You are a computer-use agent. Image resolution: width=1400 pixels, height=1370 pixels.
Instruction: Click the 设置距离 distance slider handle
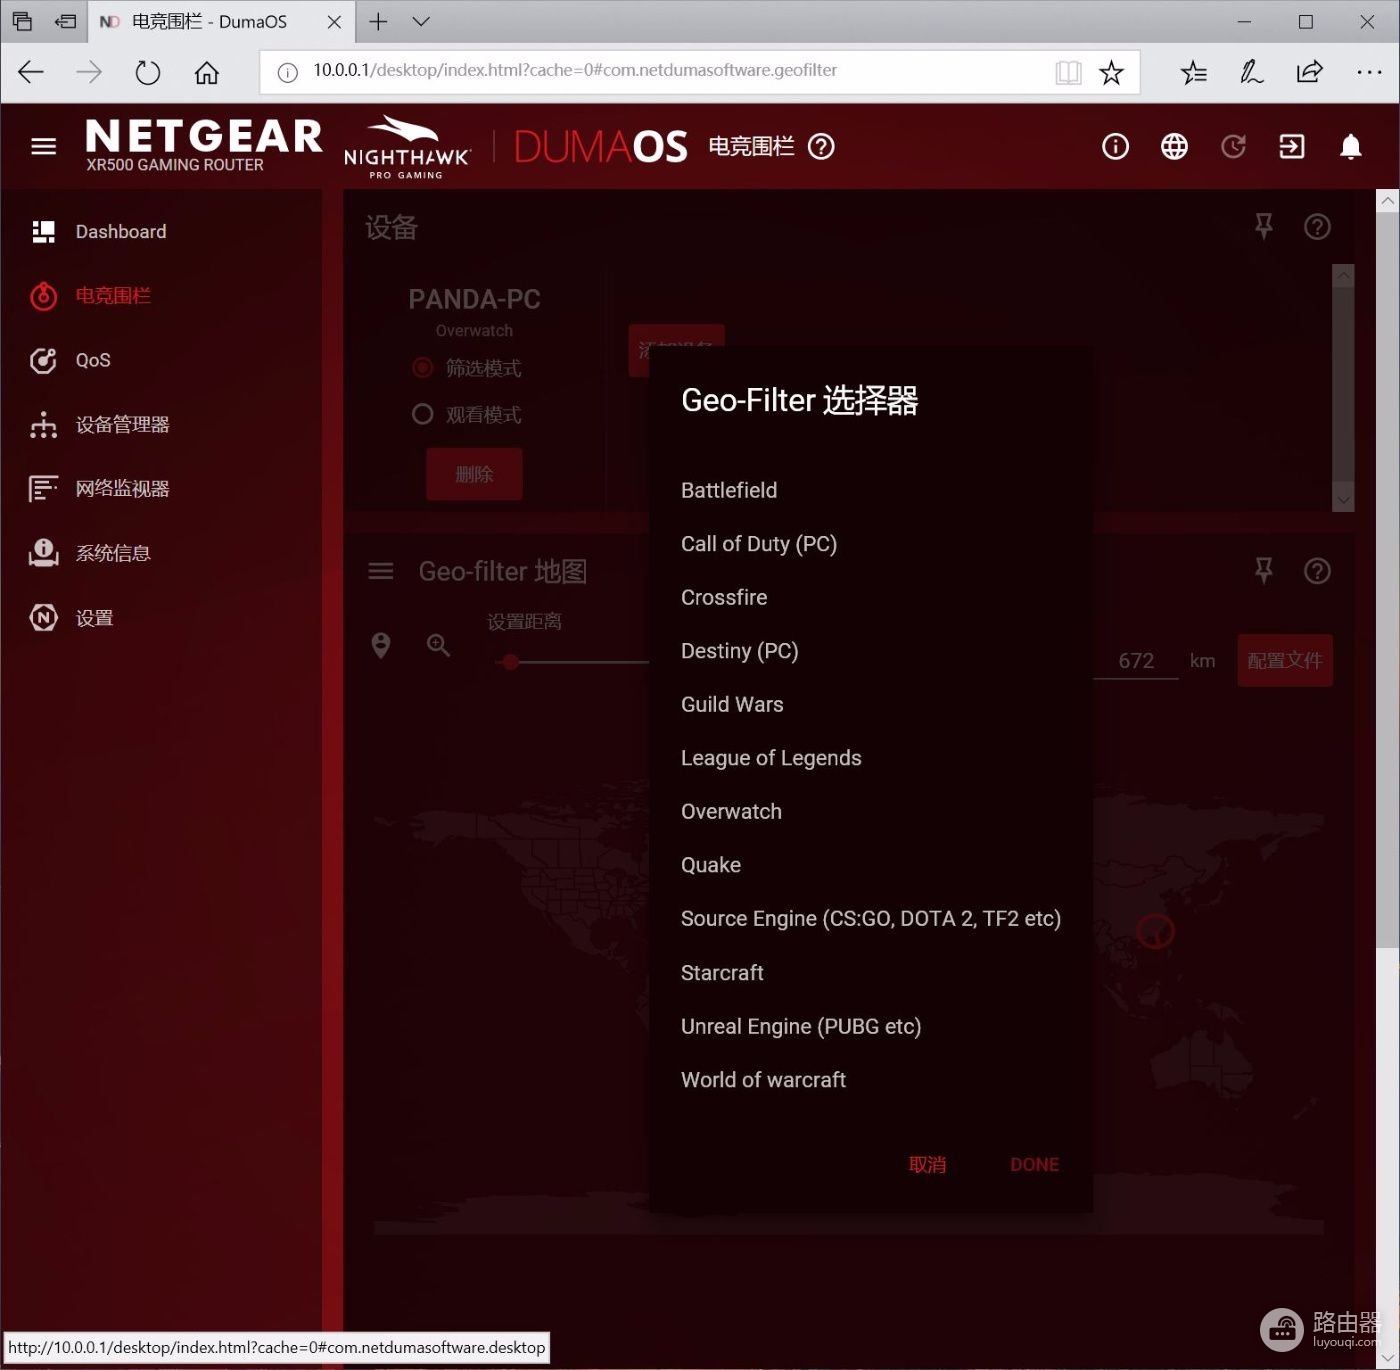(511, 662)
